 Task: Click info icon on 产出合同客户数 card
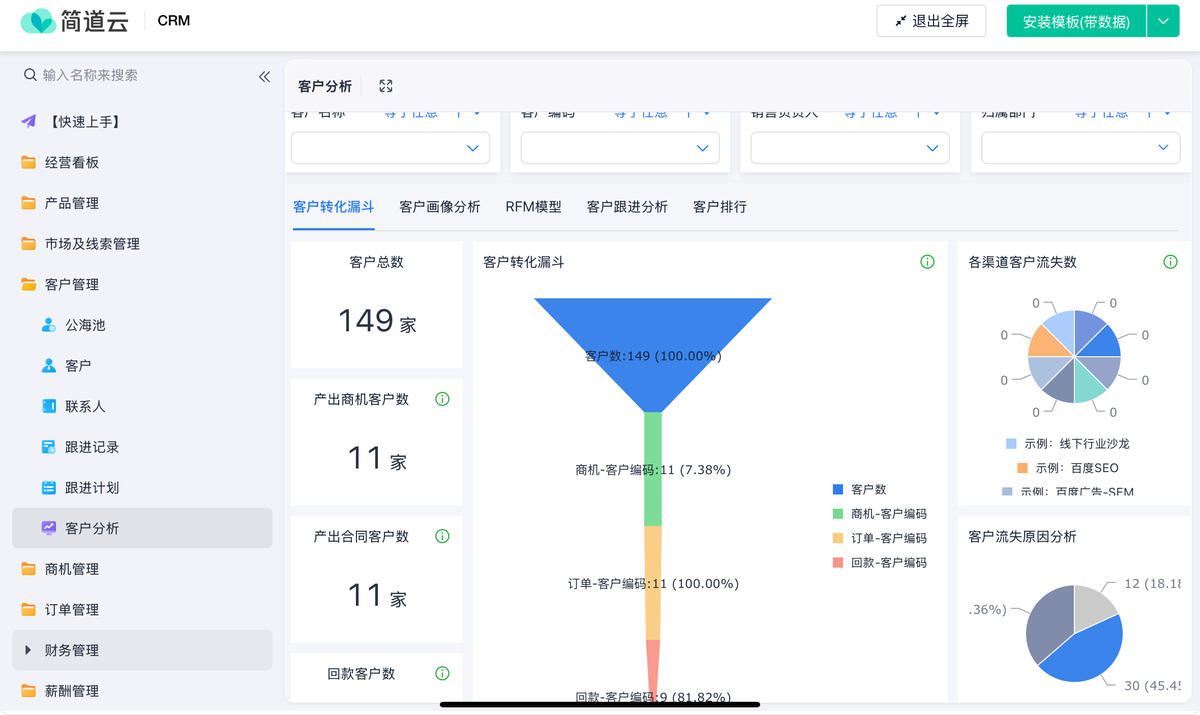coord(442,536)
